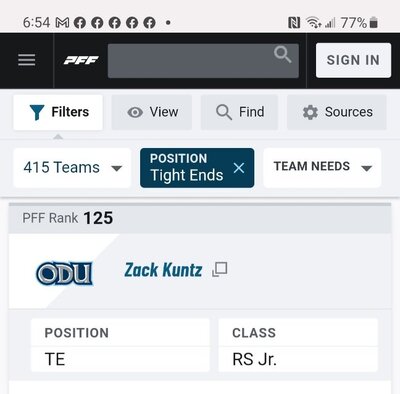Tap the Gmail notification icon in status bar
The width and height of the screenshot is (400, 394).
tap(62, 23)
